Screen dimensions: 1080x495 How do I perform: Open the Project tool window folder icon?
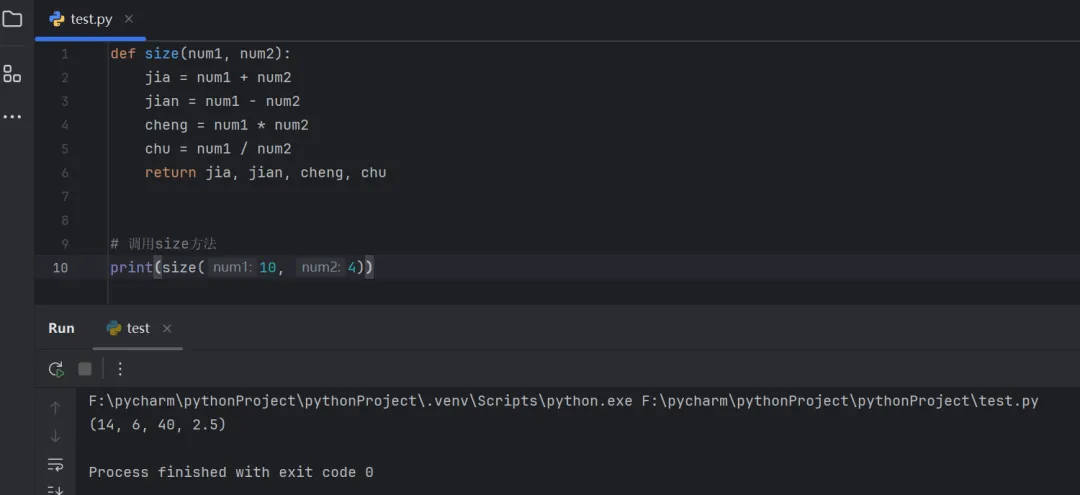12,19
